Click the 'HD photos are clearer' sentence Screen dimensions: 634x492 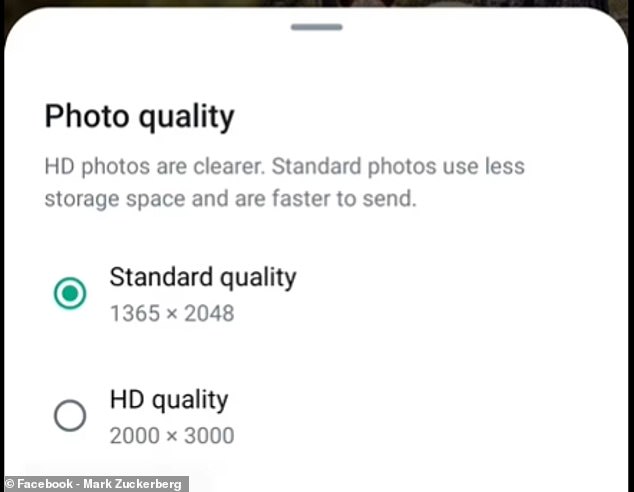[x=154, y=167]
